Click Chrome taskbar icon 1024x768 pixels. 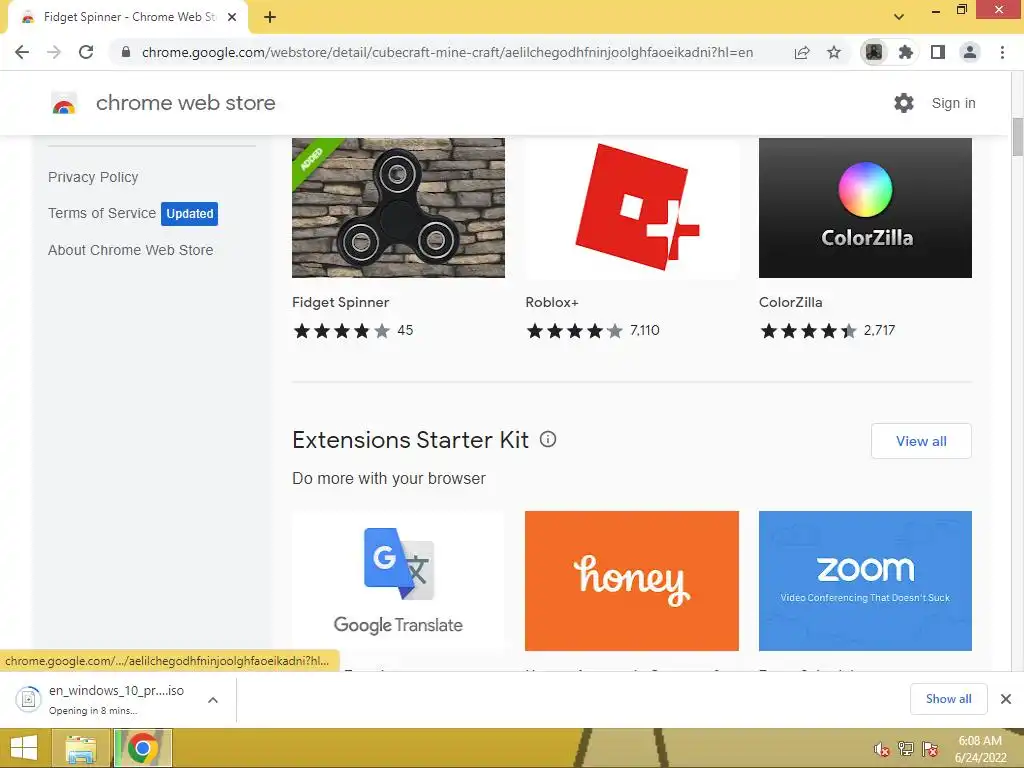(x=143, y=748)
